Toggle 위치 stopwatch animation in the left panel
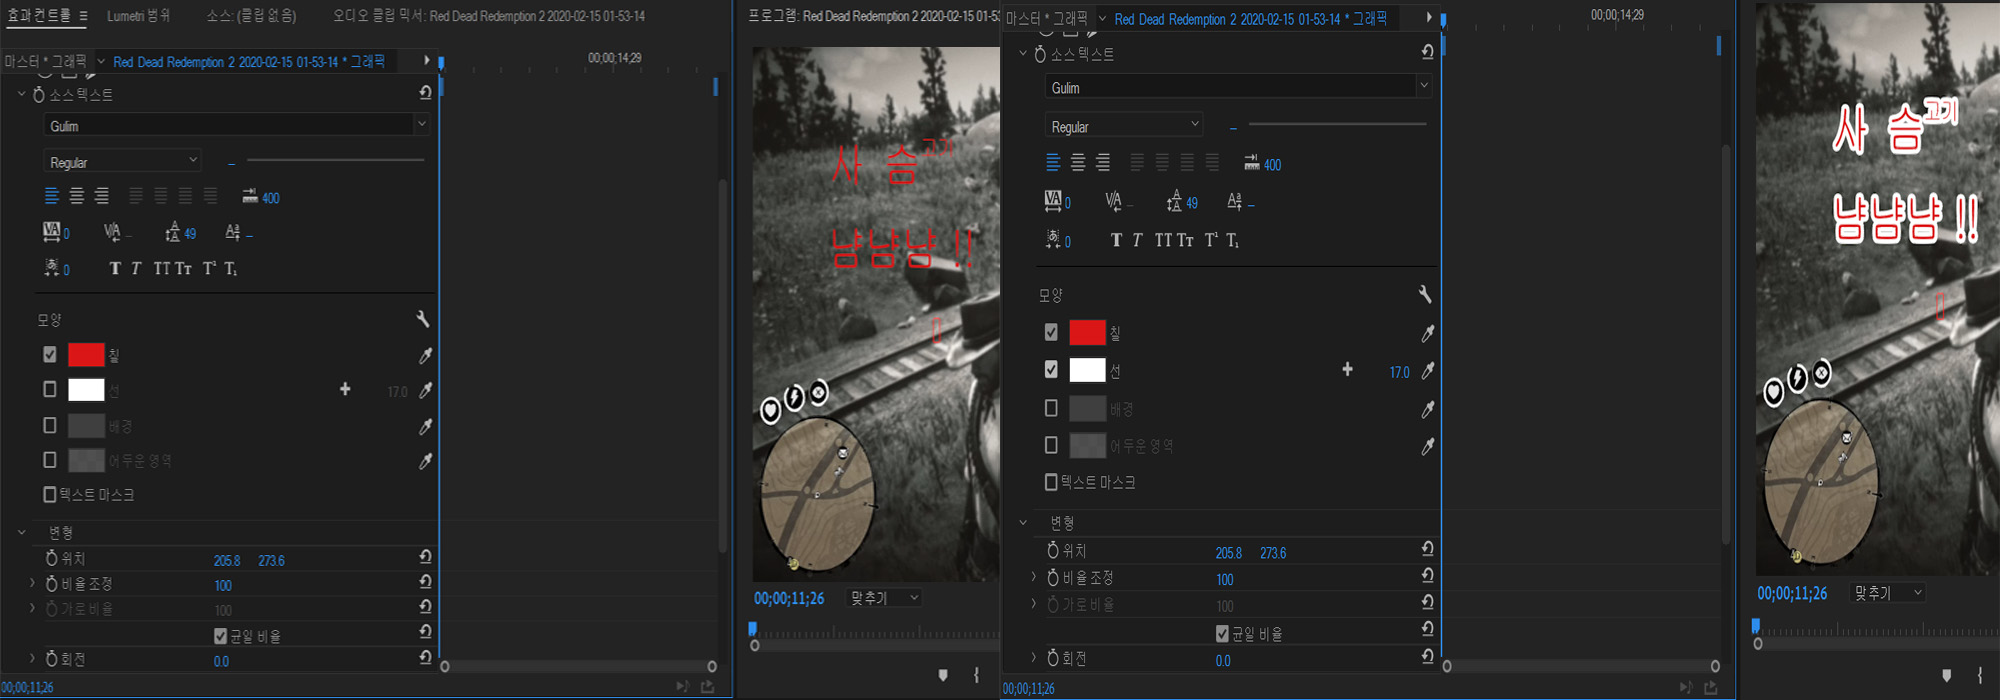This screenshot has width=2000, height=700. tap(52, 558)
